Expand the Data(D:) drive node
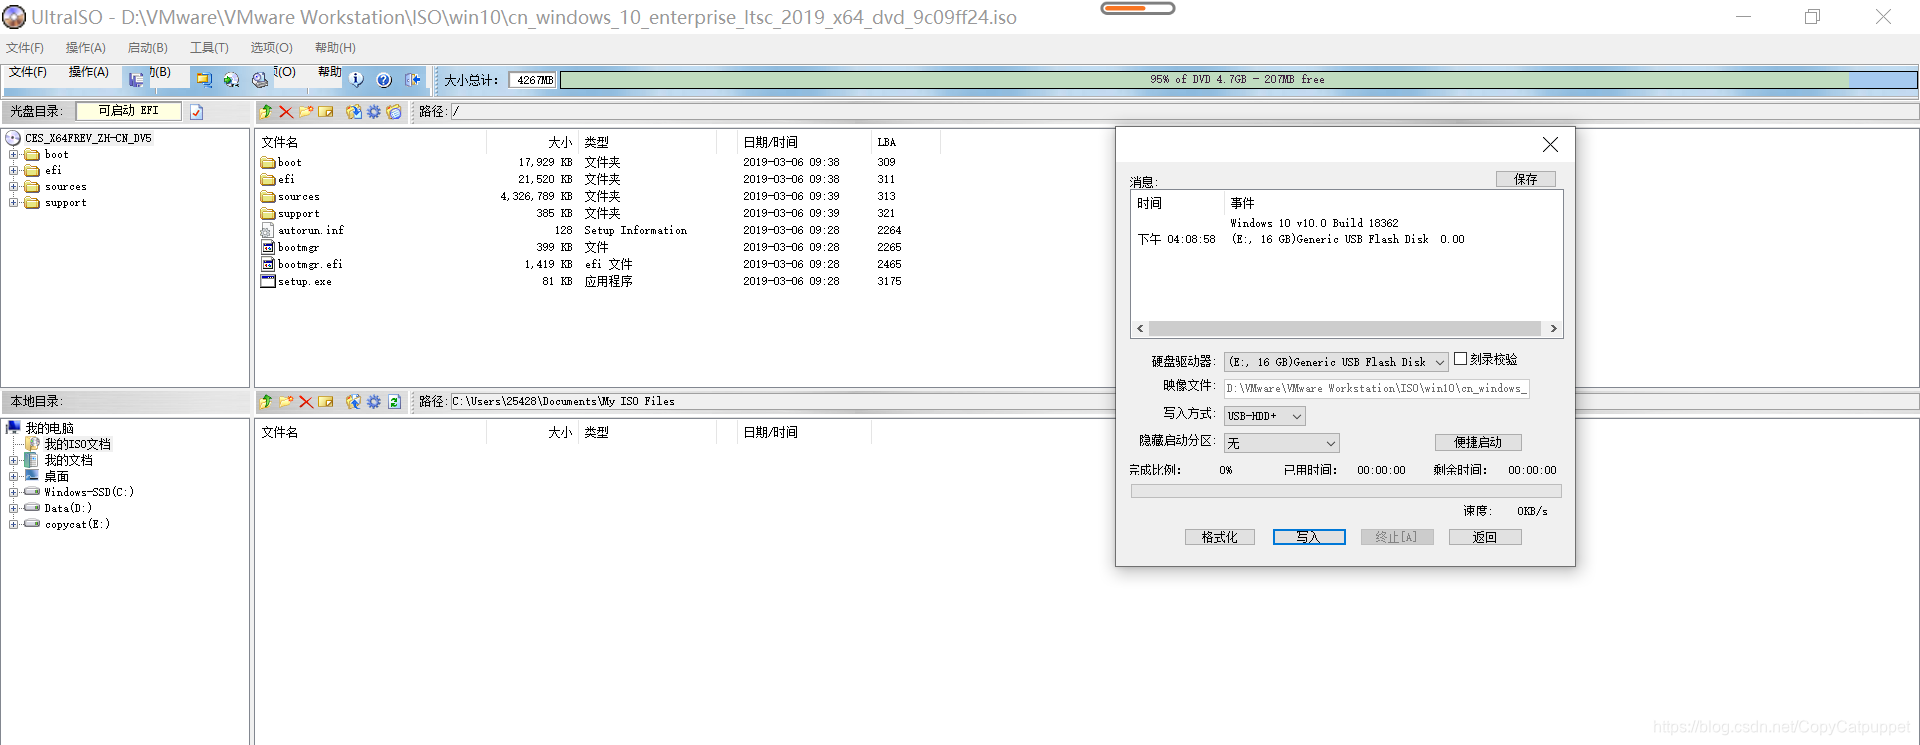 (x=14, y=508)
